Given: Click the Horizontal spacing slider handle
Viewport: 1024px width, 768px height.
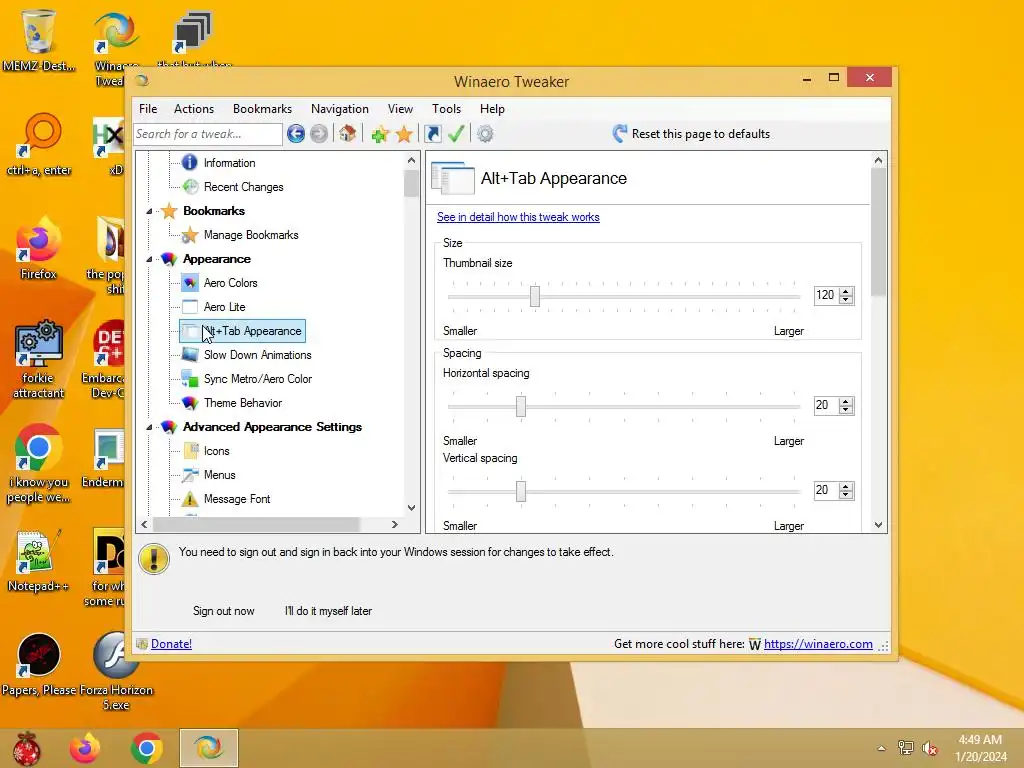Looking at the screenshot, I should pos(520,406).
